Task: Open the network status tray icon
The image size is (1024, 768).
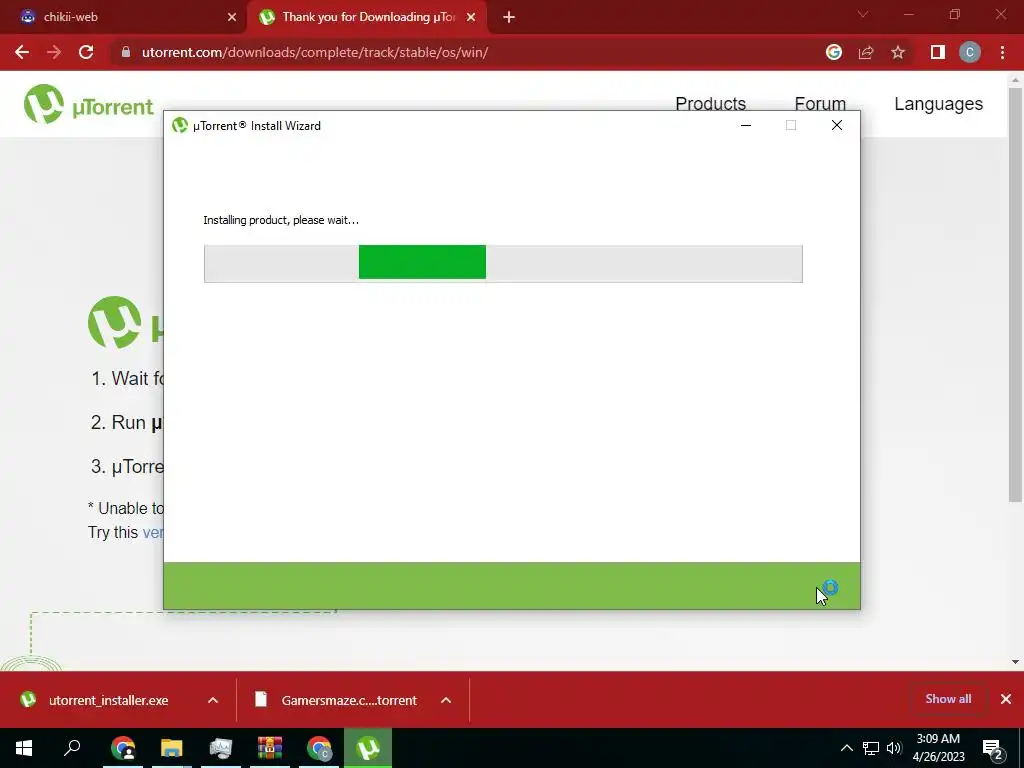Action: point(871,748)
